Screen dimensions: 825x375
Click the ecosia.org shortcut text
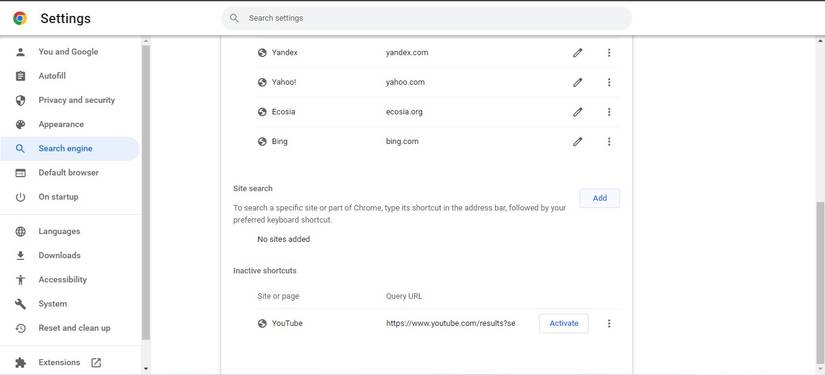click(404, 112)
